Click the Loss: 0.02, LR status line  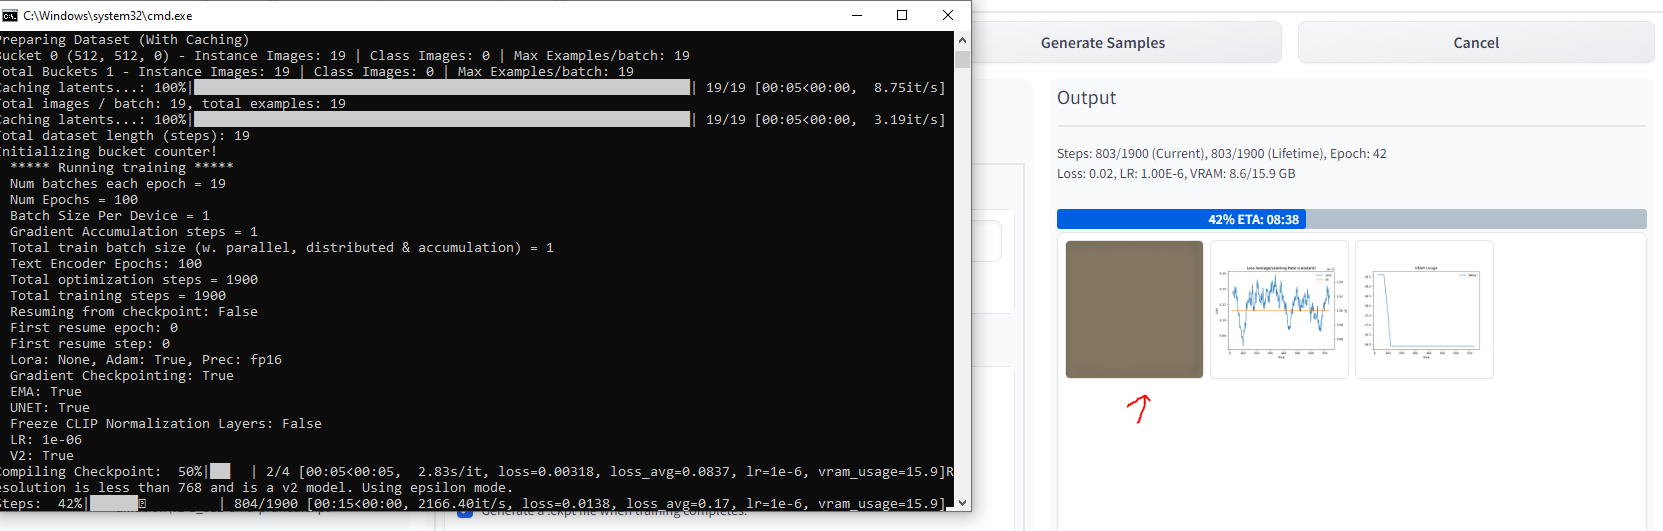[x=1176, y=174]
